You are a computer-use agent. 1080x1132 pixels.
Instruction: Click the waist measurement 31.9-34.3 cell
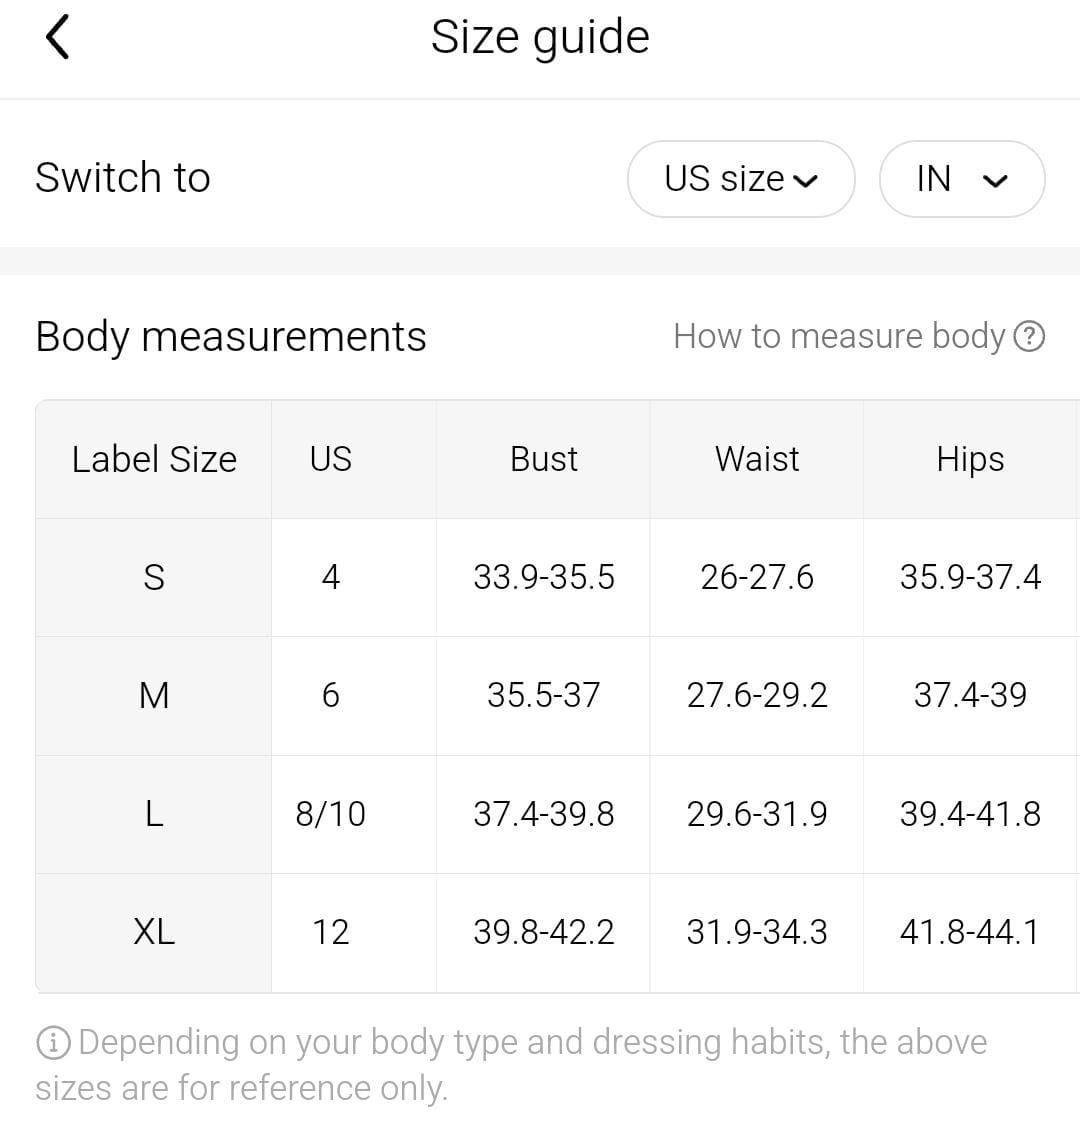757,932
